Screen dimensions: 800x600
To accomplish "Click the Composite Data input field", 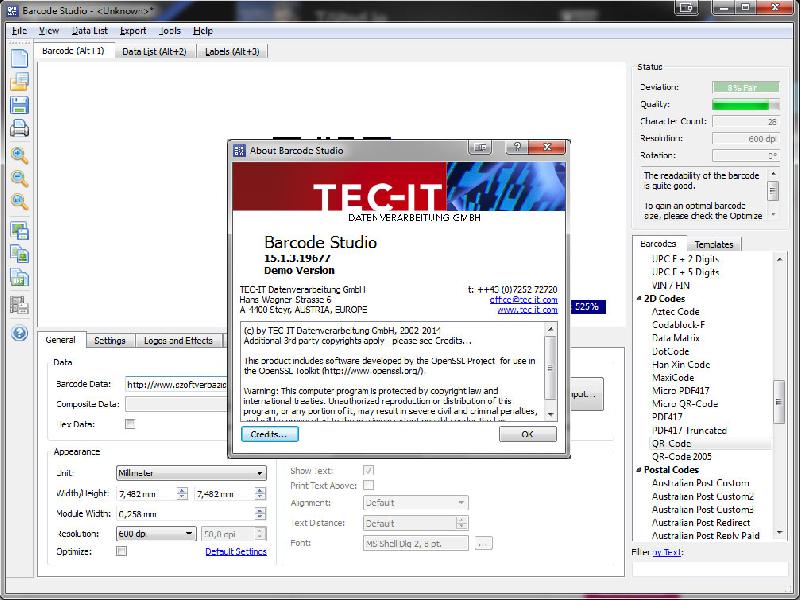I will click(177, 404).
